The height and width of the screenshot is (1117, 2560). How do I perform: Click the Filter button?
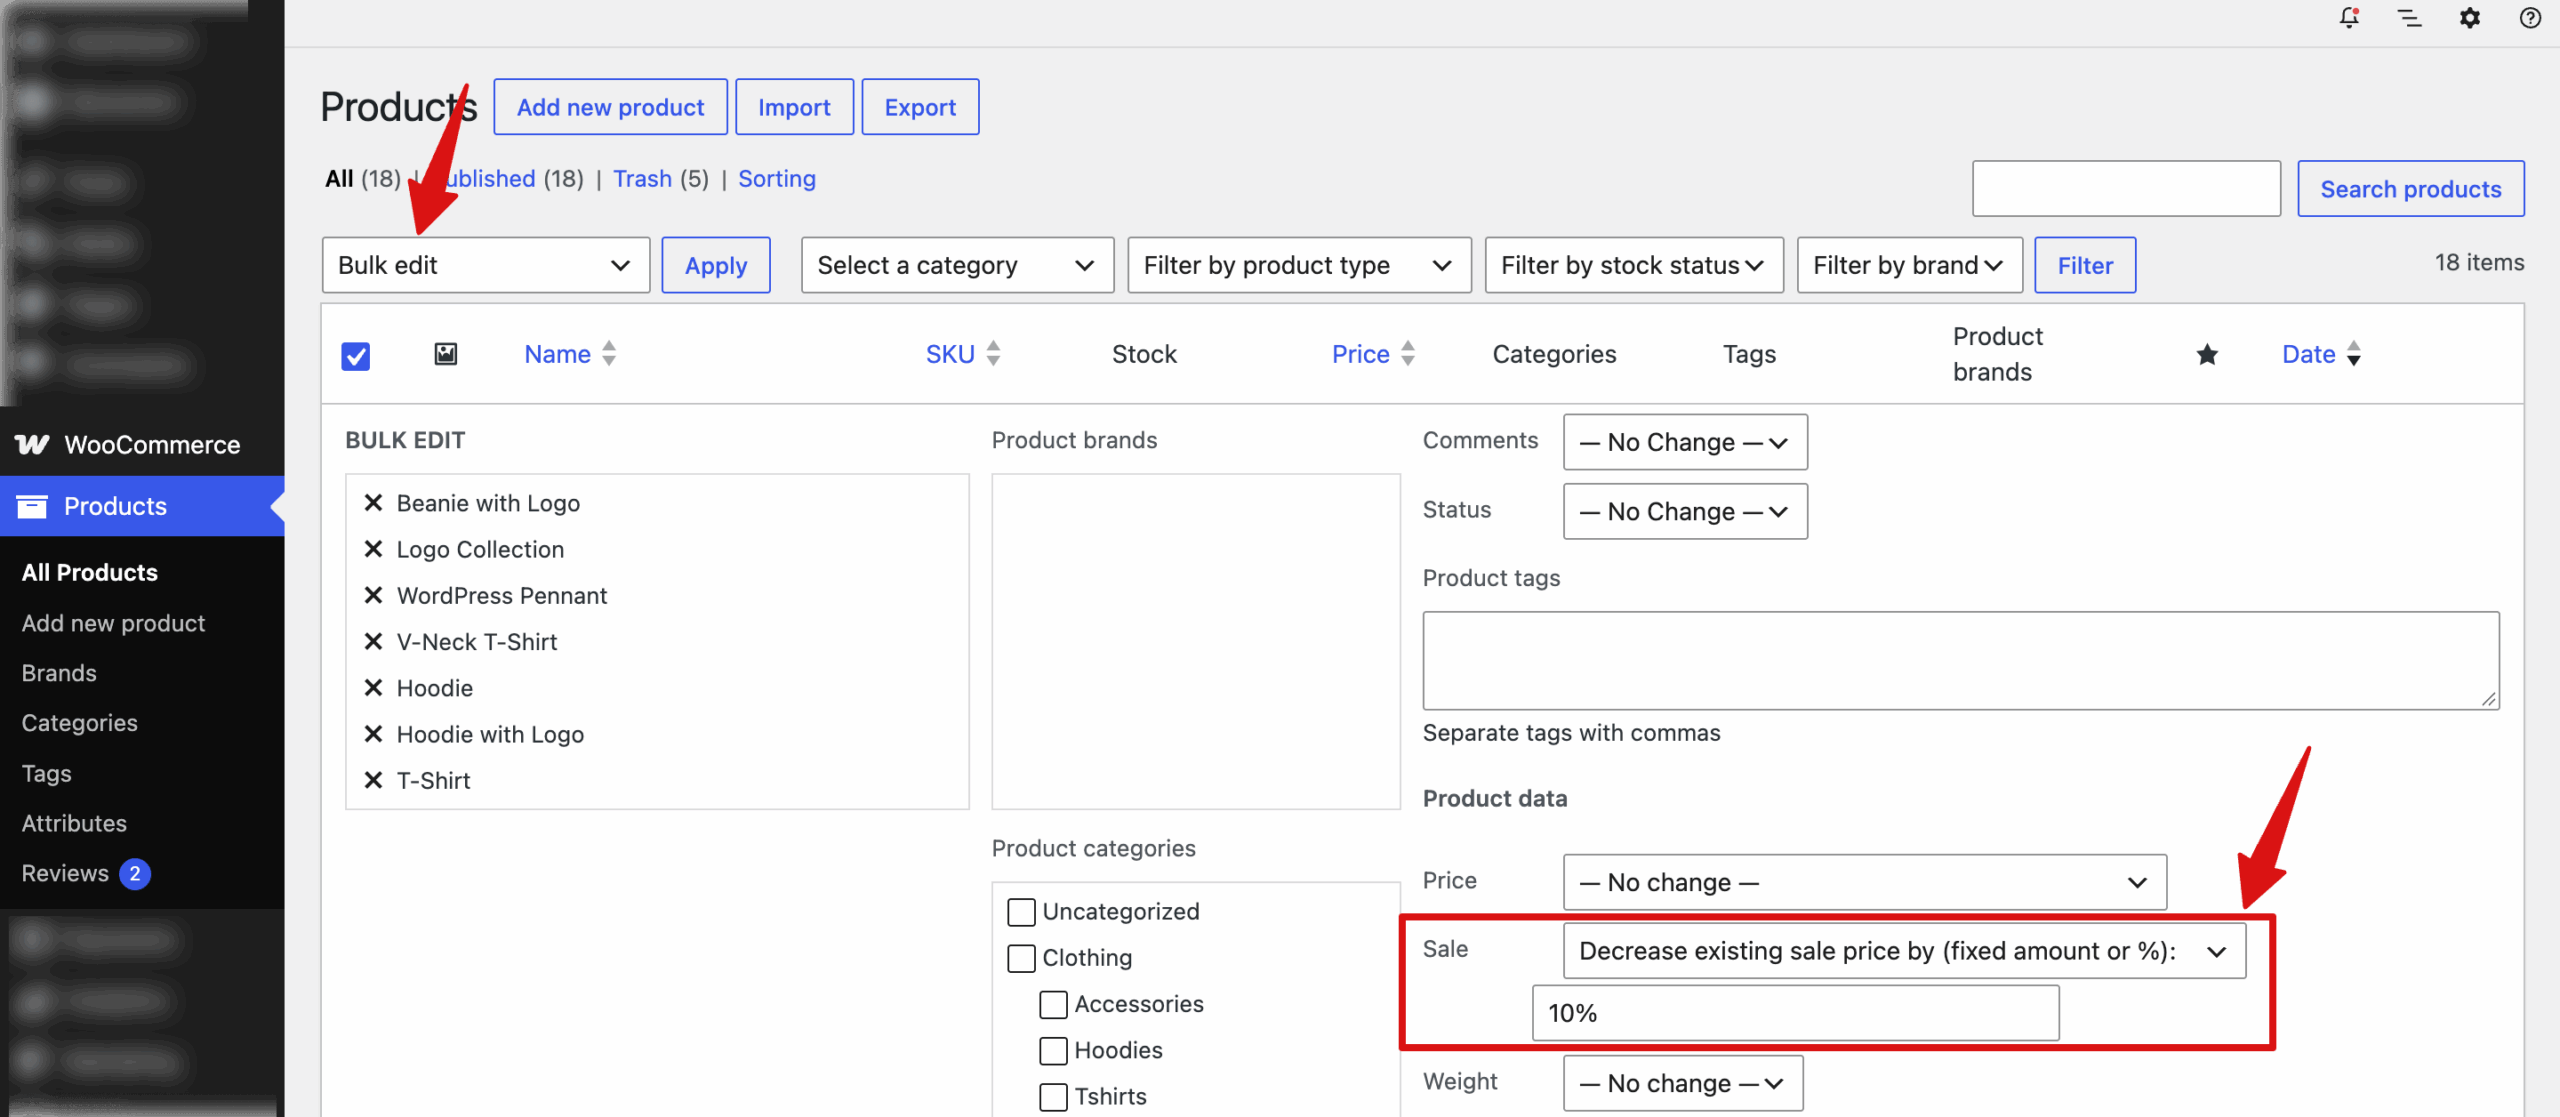[2085, 265]
